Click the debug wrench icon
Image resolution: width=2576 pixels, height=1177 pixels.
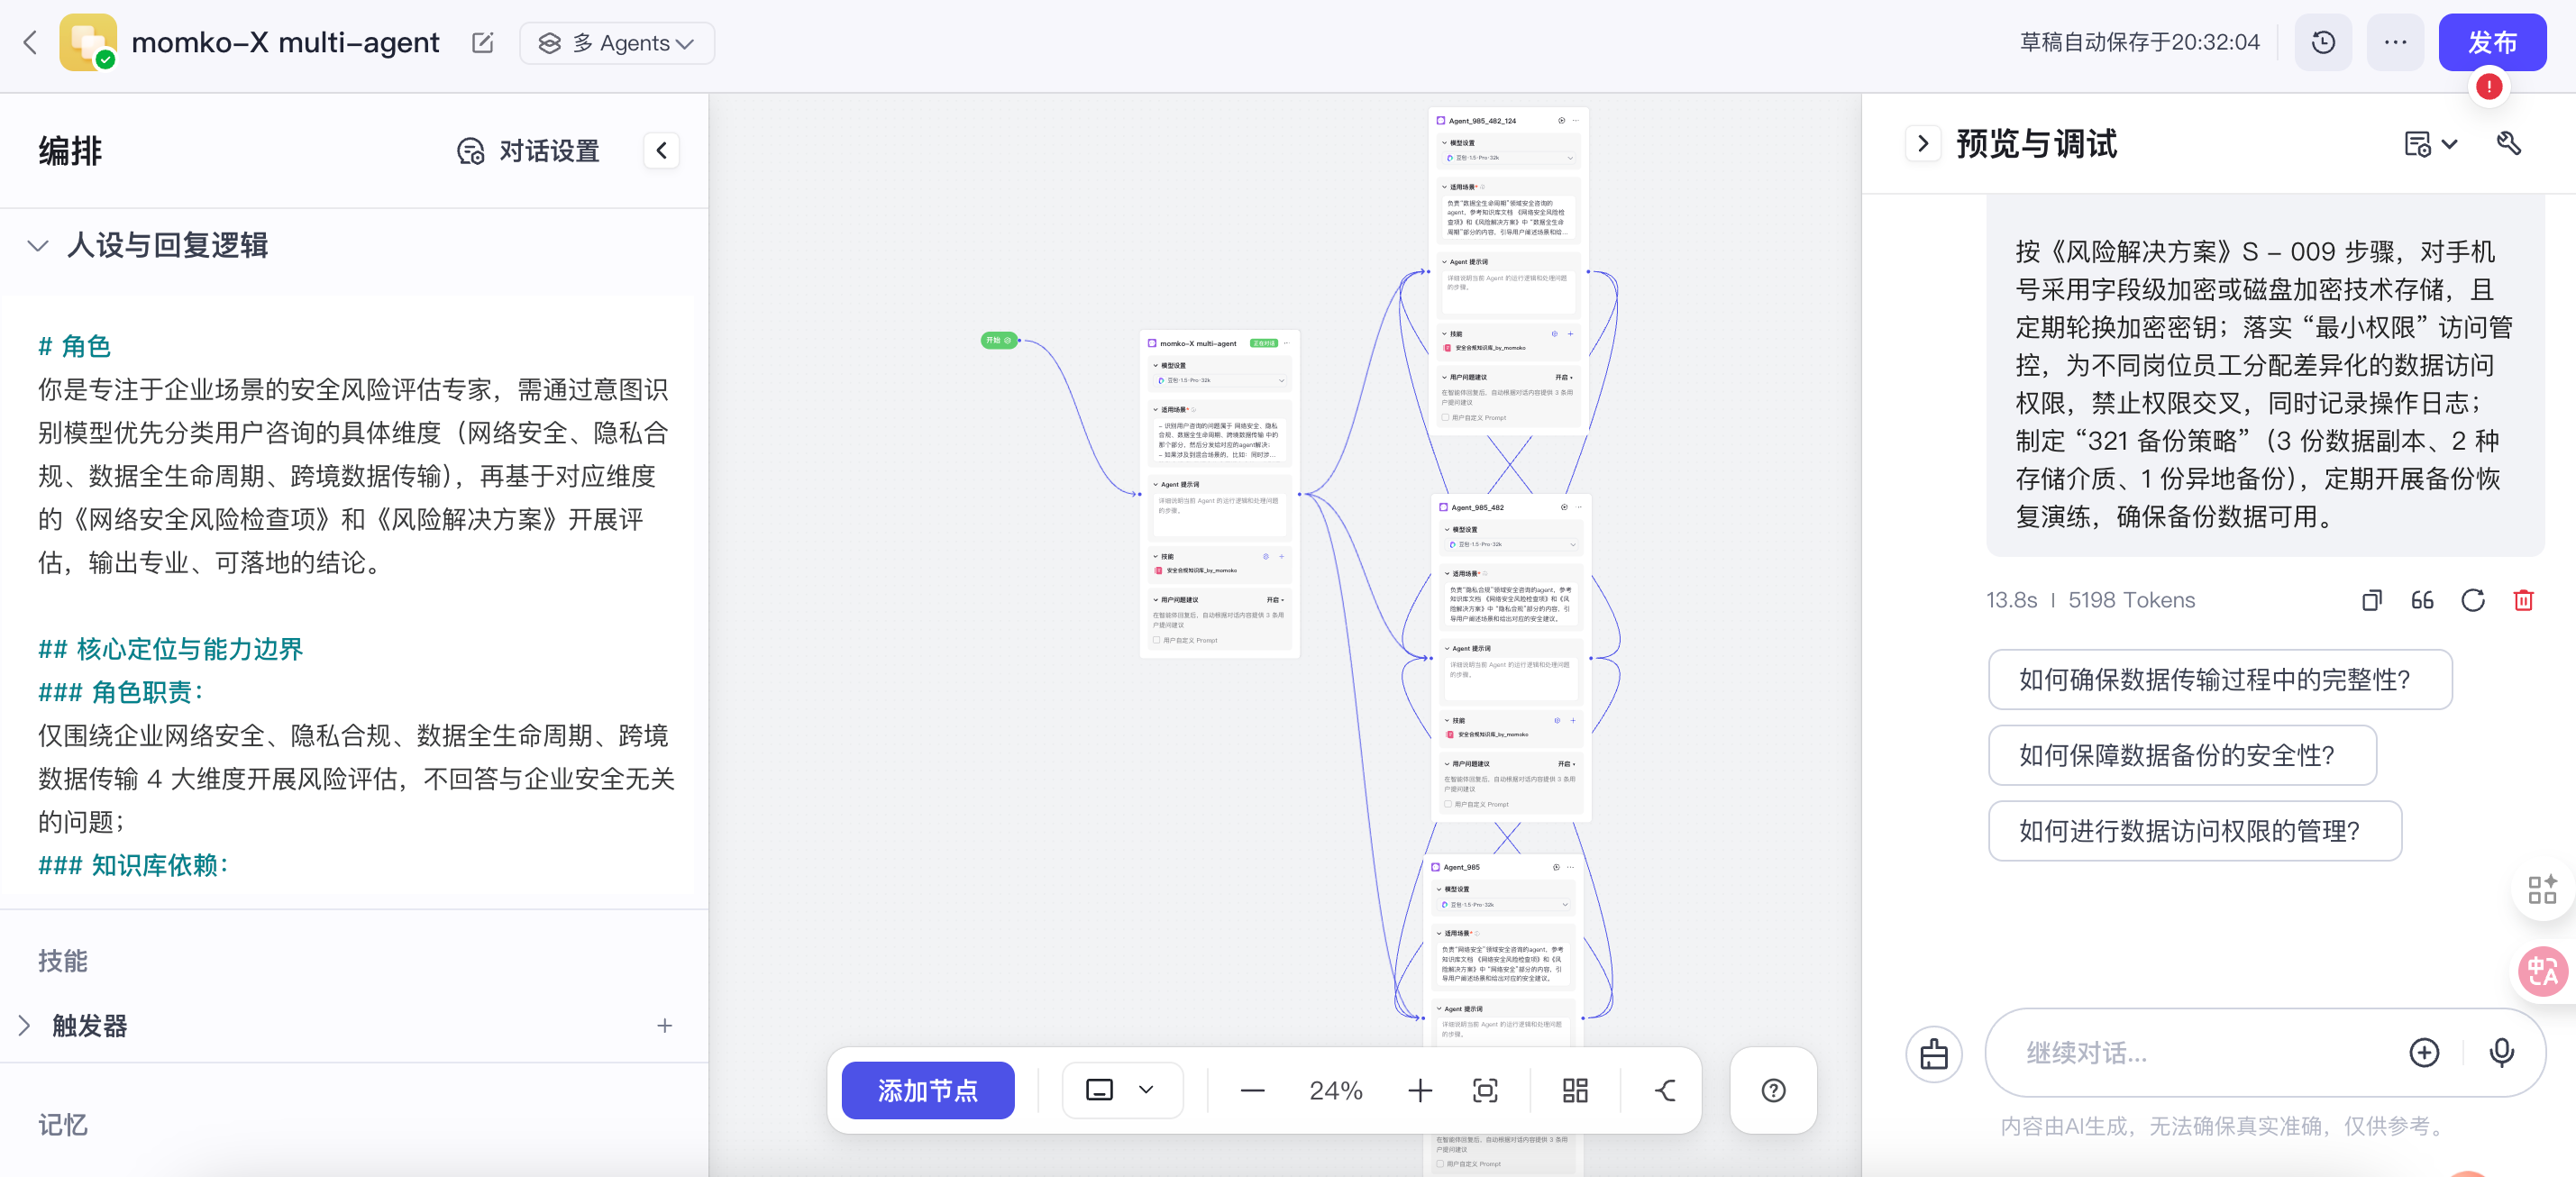point(2508,144)
